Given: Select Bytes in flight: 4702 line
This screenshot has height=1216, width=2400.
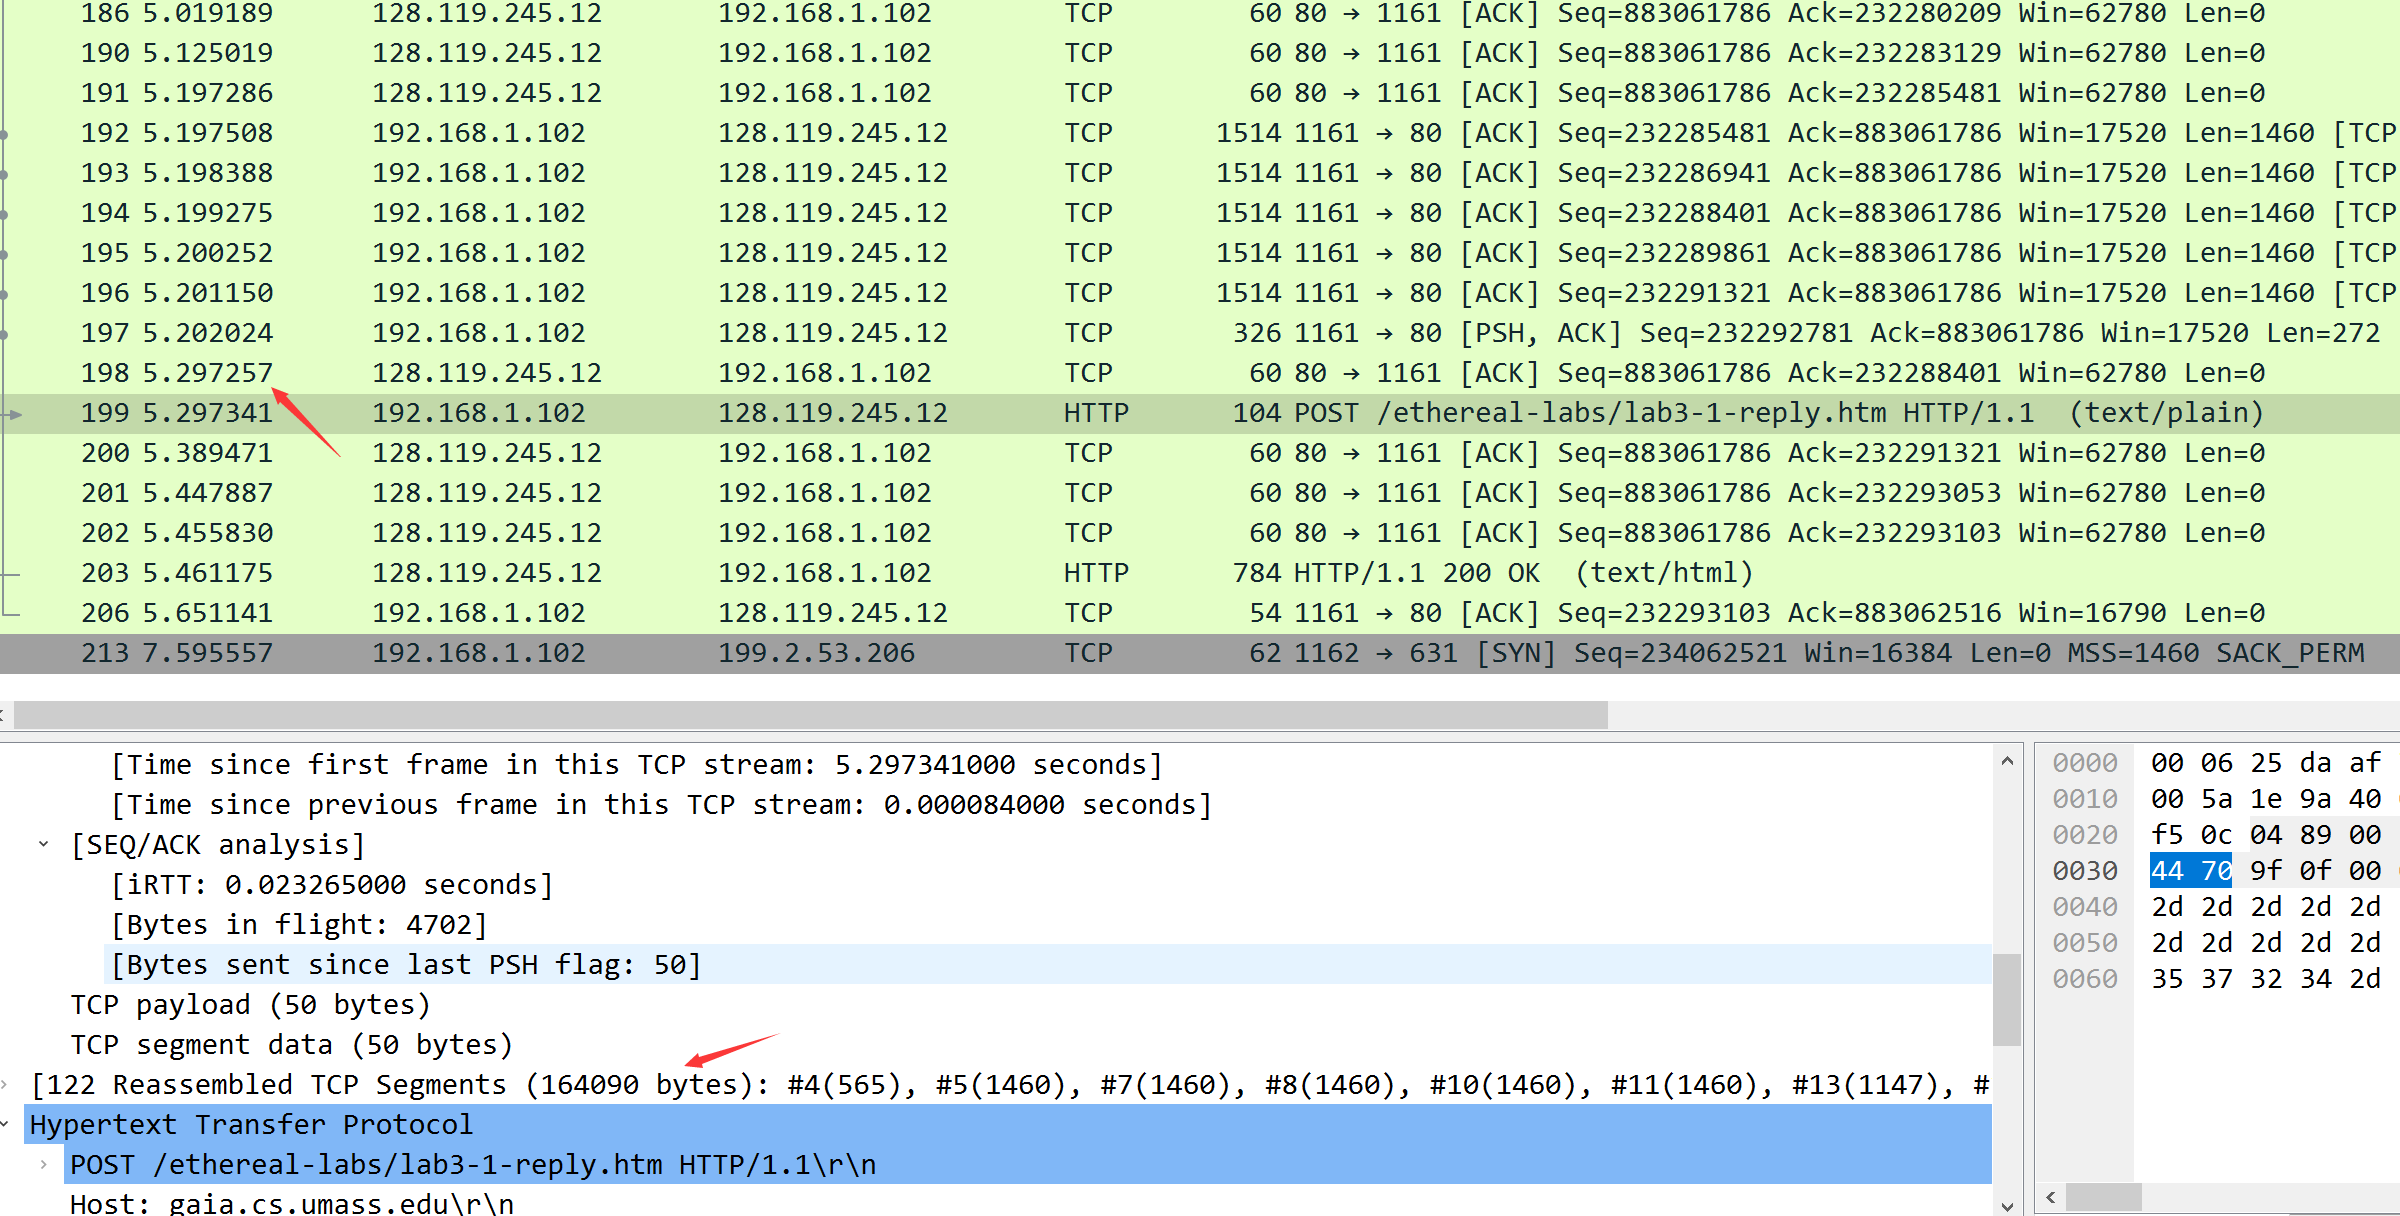Looking at the screenshot, I should click(x=298, y=925).
